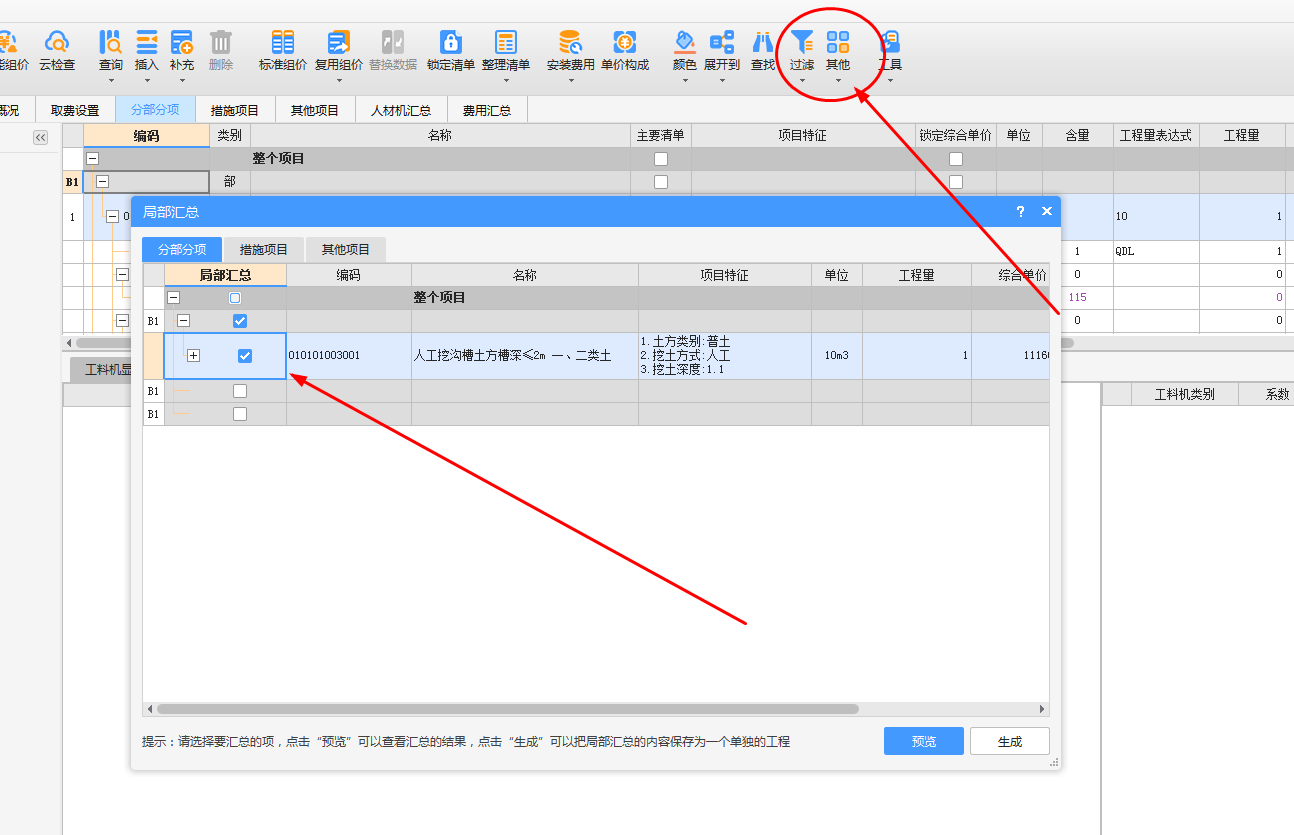Check the second B1 row checkbox in dialog
Screen dimensions: 1294x835
point(240,391)
